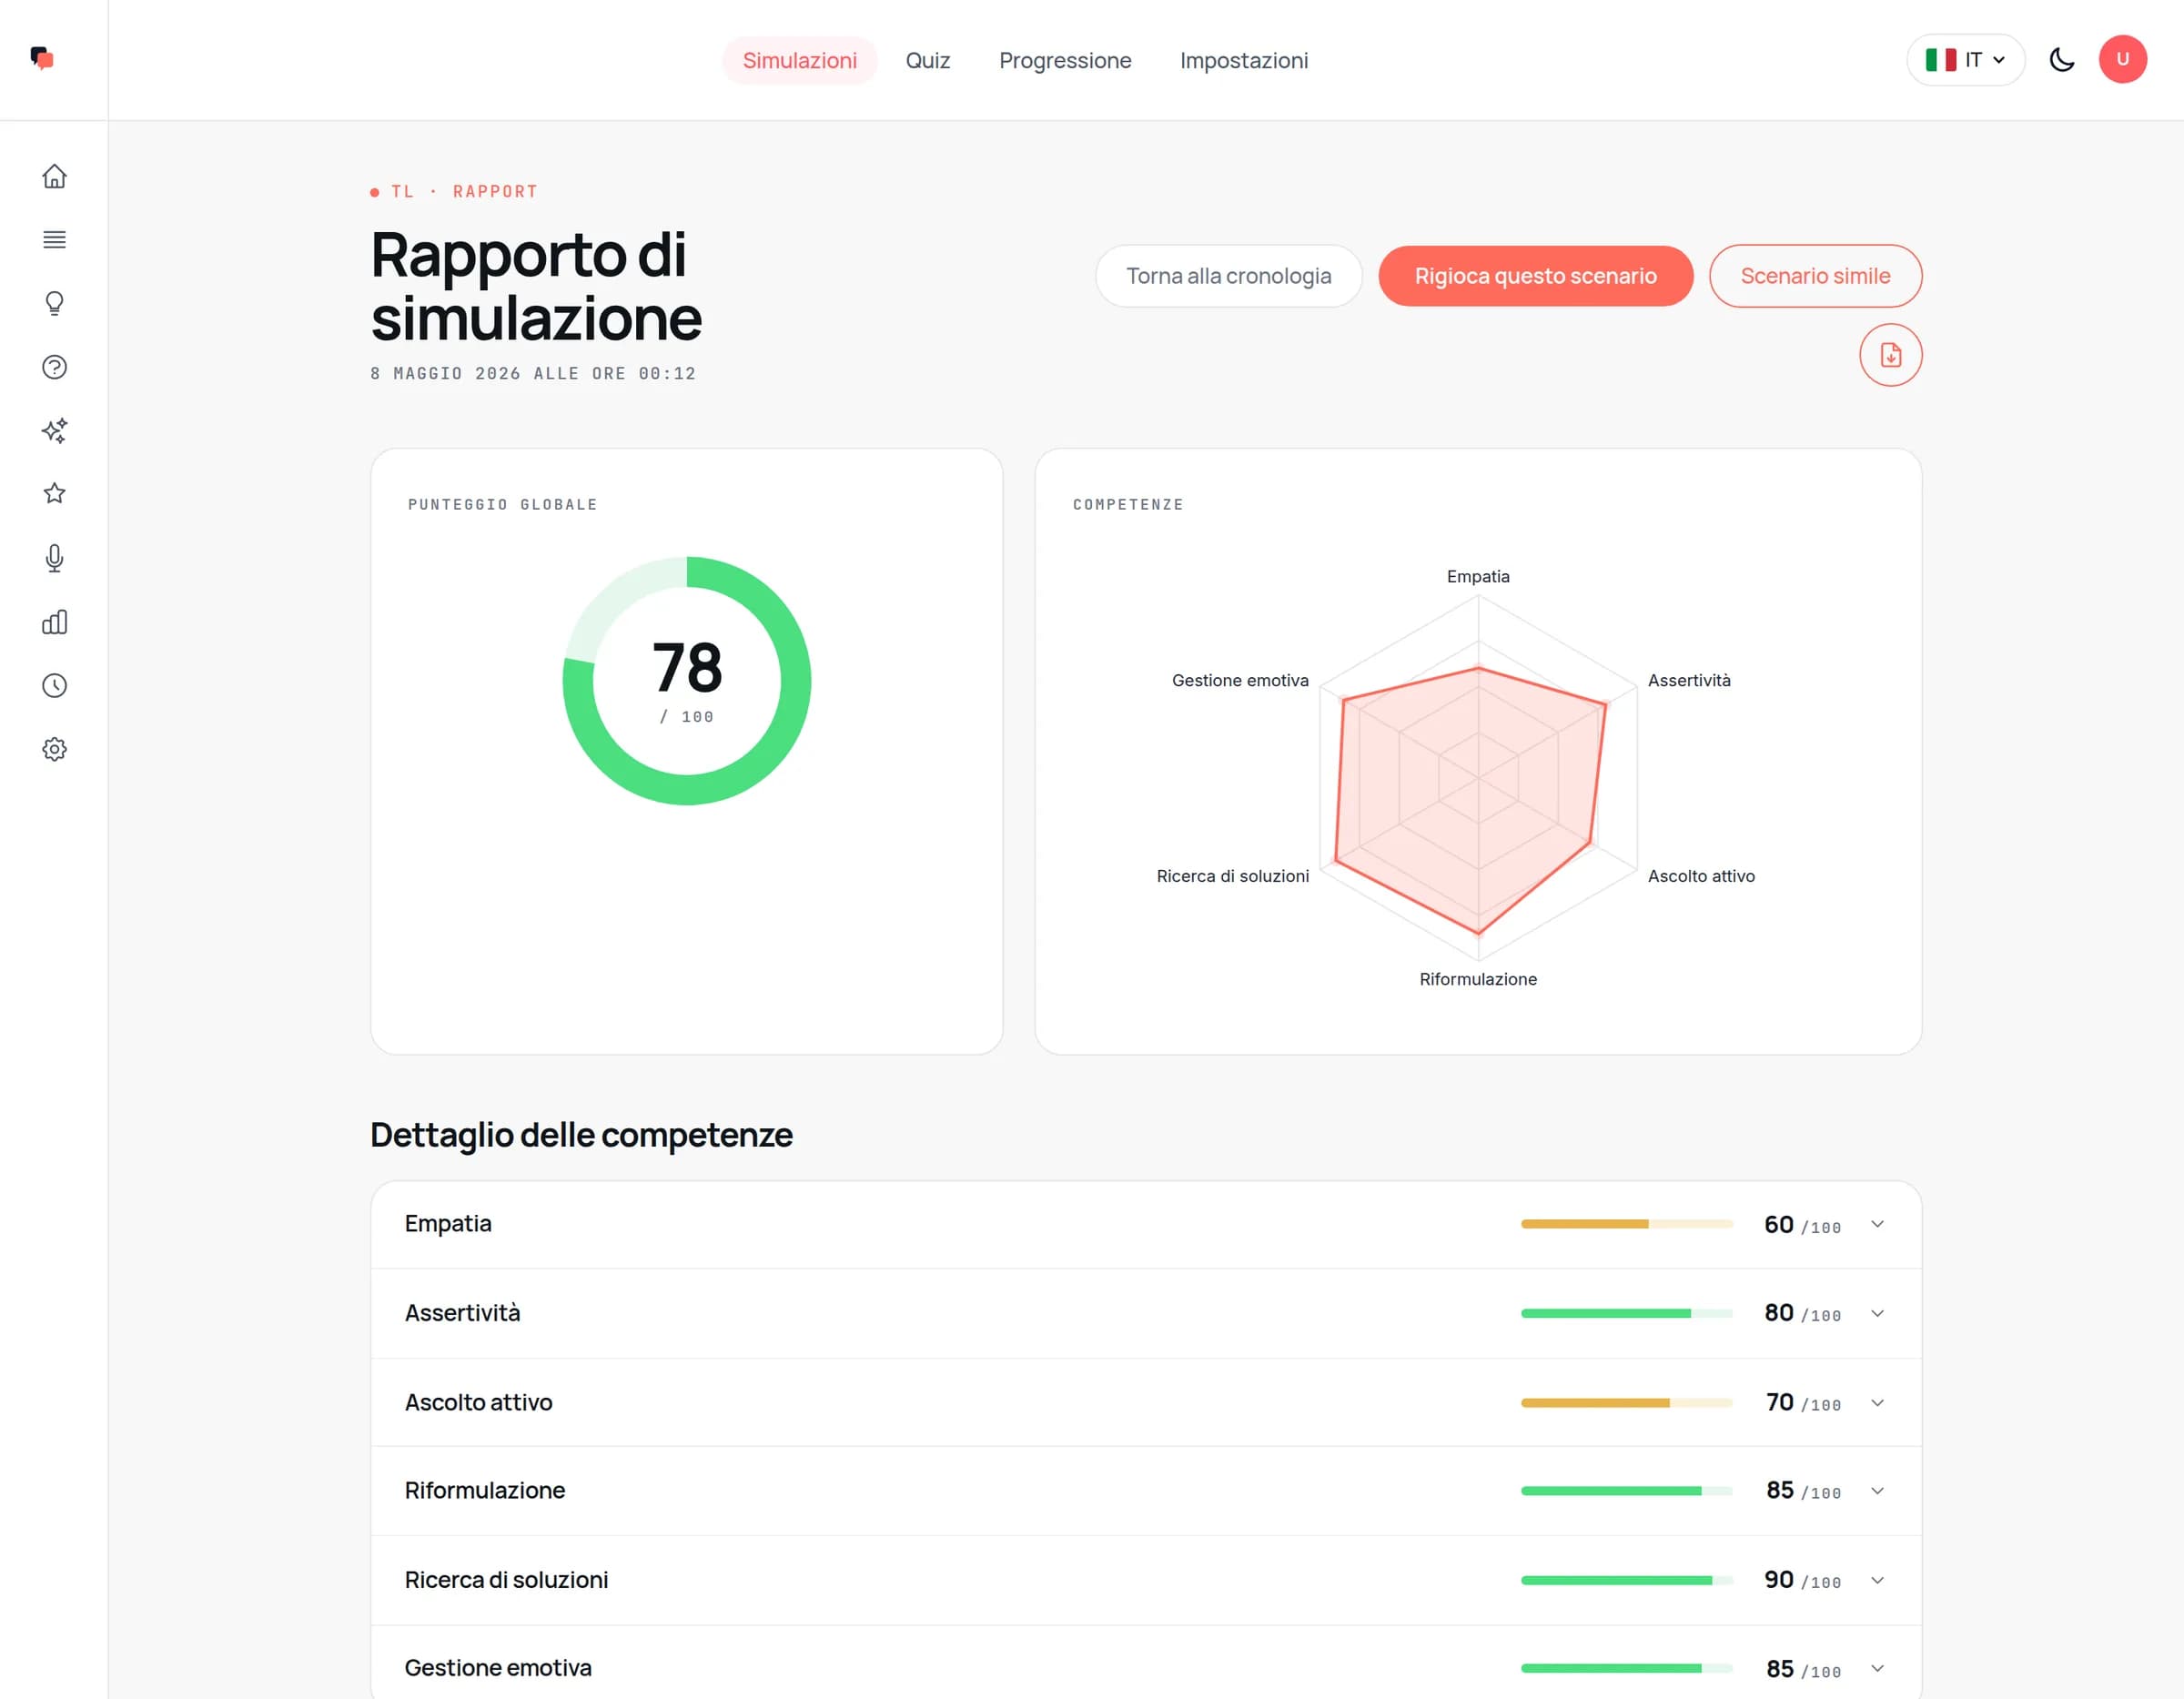Toggle dark mode moon icon
The height and width of the screenshot is (1699, 2184).
2061,60
